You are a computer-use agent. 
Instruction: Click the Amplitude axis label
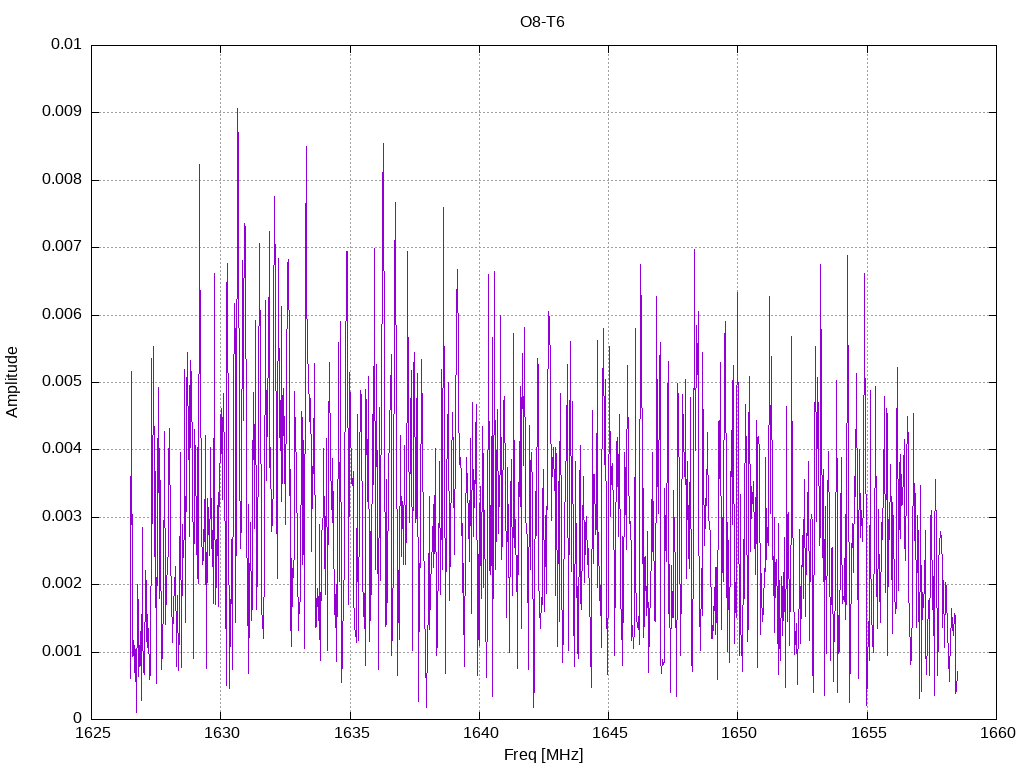12,382
